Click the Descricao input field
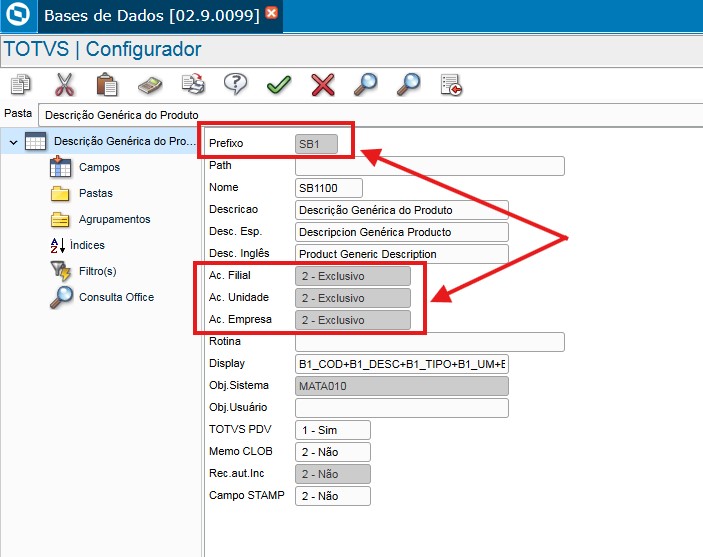 pos(402,210)
